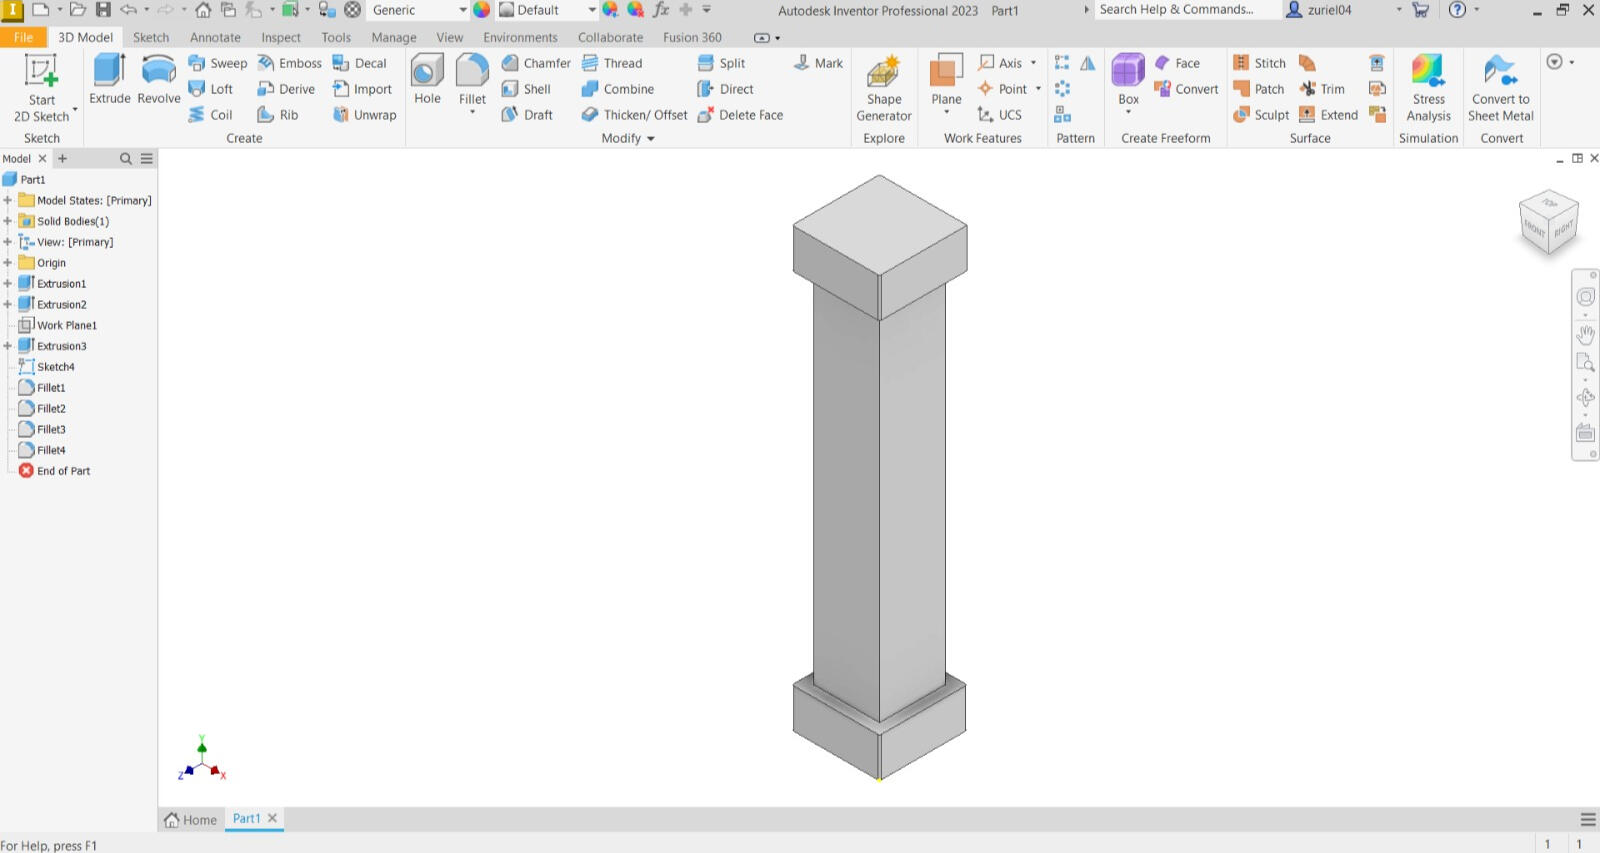Click the appearance color wheel swatch
Image resolution: width=1600 pixels, height=853 pixels.
[x=482, y=10]
